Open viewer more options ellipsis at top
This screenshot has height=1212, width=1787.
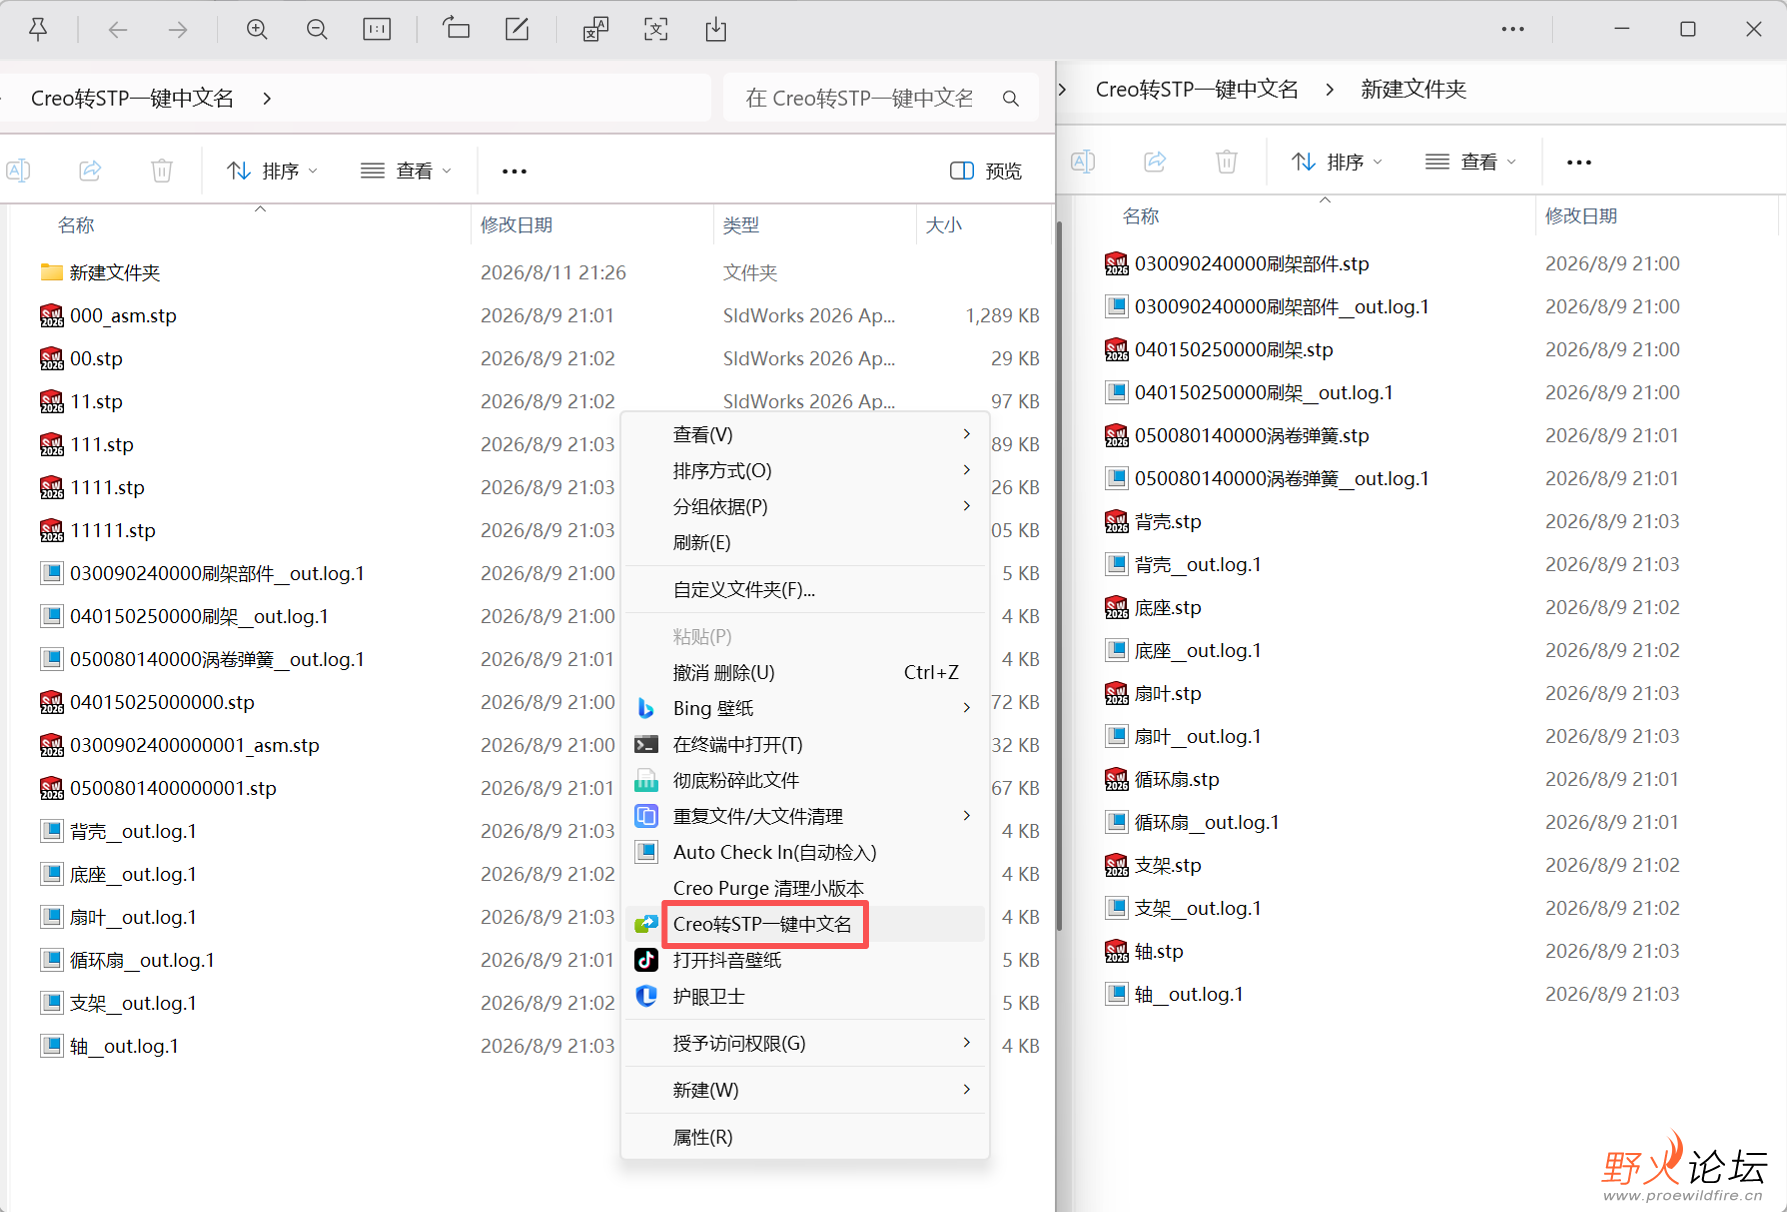[x=1513, y=30]
